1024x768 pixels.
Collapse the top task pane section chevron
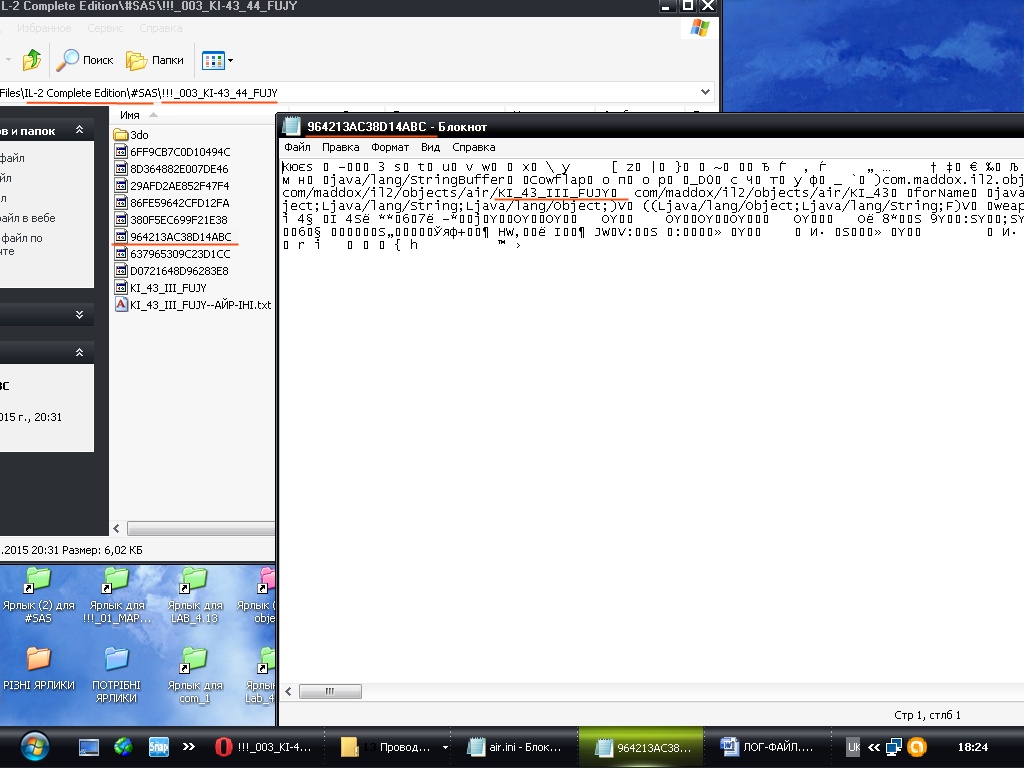tap(80, 130)
